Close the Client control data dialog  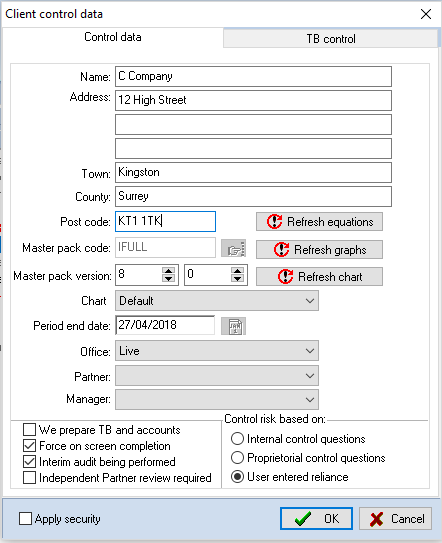(426, 14)
